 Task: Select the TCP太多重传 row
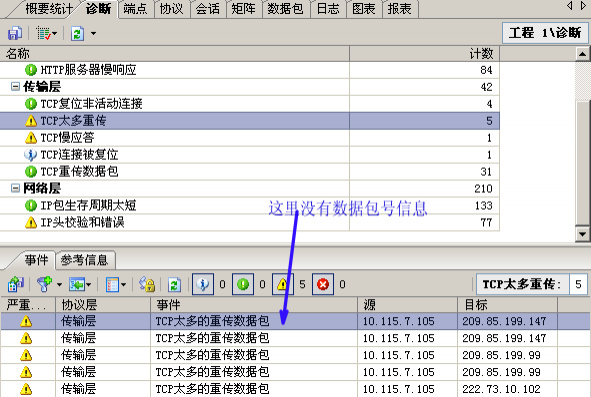[250, 121]
